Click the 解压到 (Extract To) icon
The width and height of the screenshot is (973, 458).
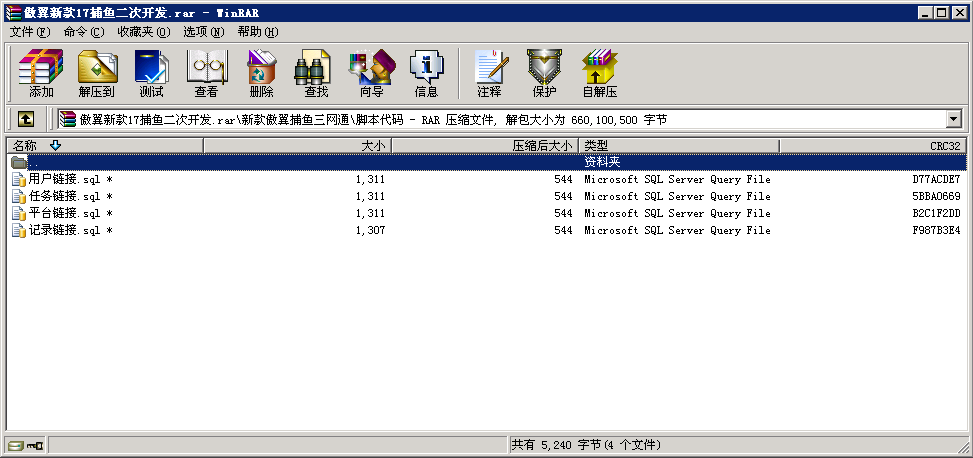97,74
